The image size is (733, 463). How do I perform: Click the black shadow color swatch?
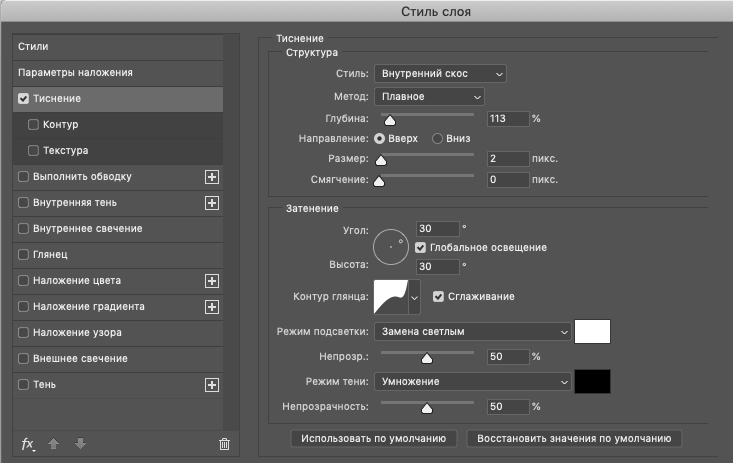(592, 382)
